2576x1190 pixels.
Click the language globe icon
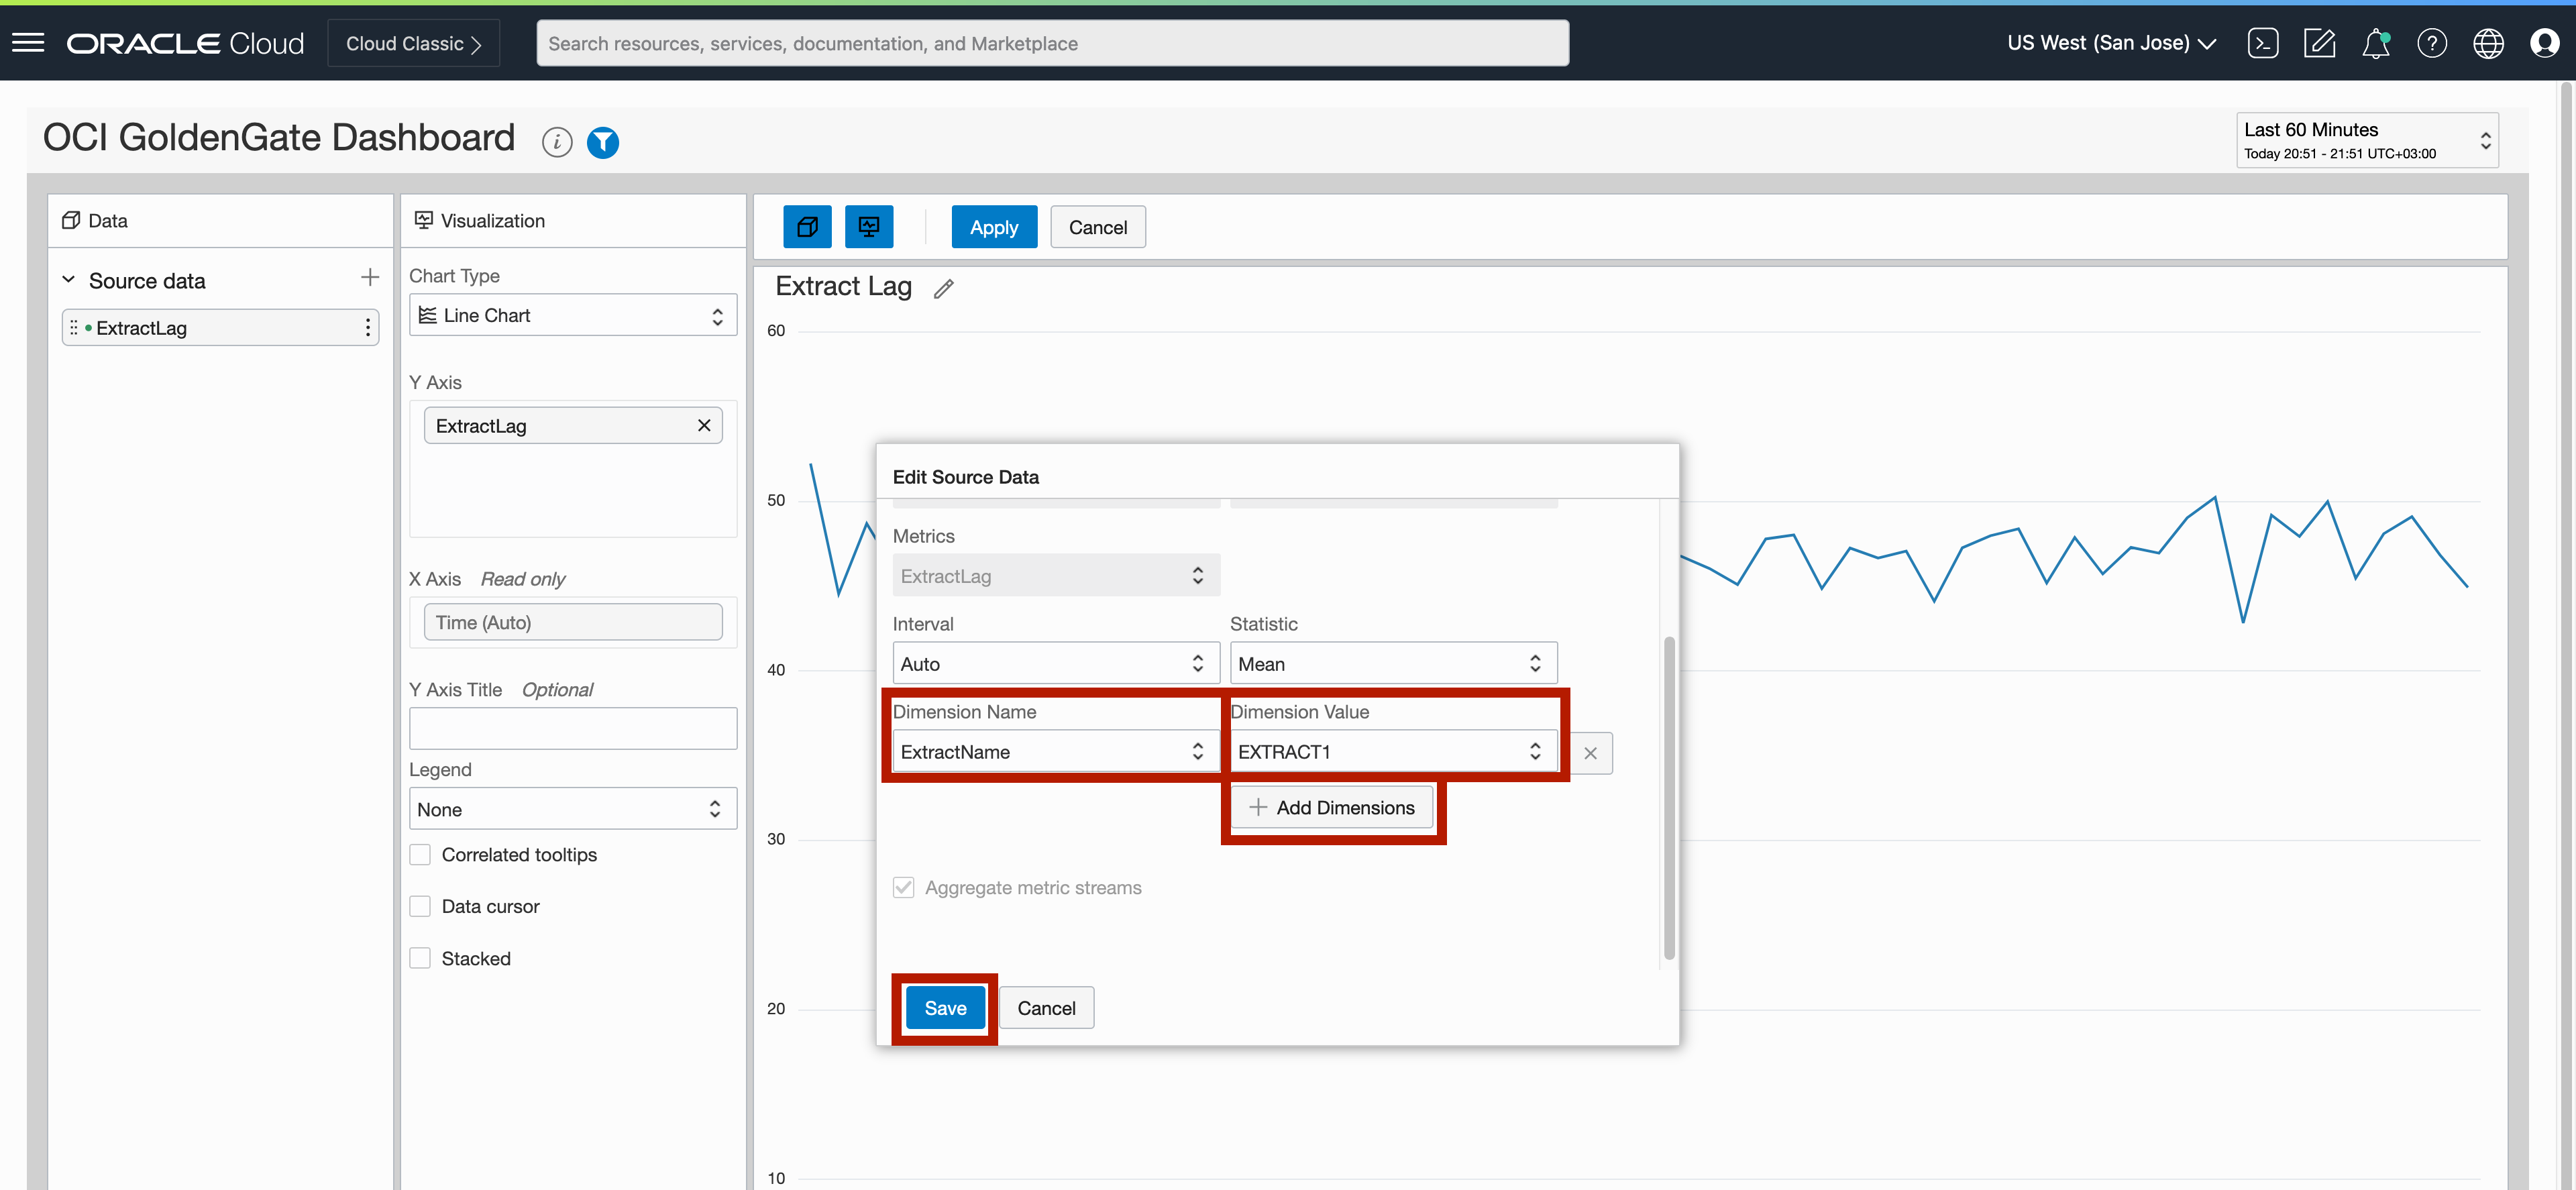click(2487, 43)
